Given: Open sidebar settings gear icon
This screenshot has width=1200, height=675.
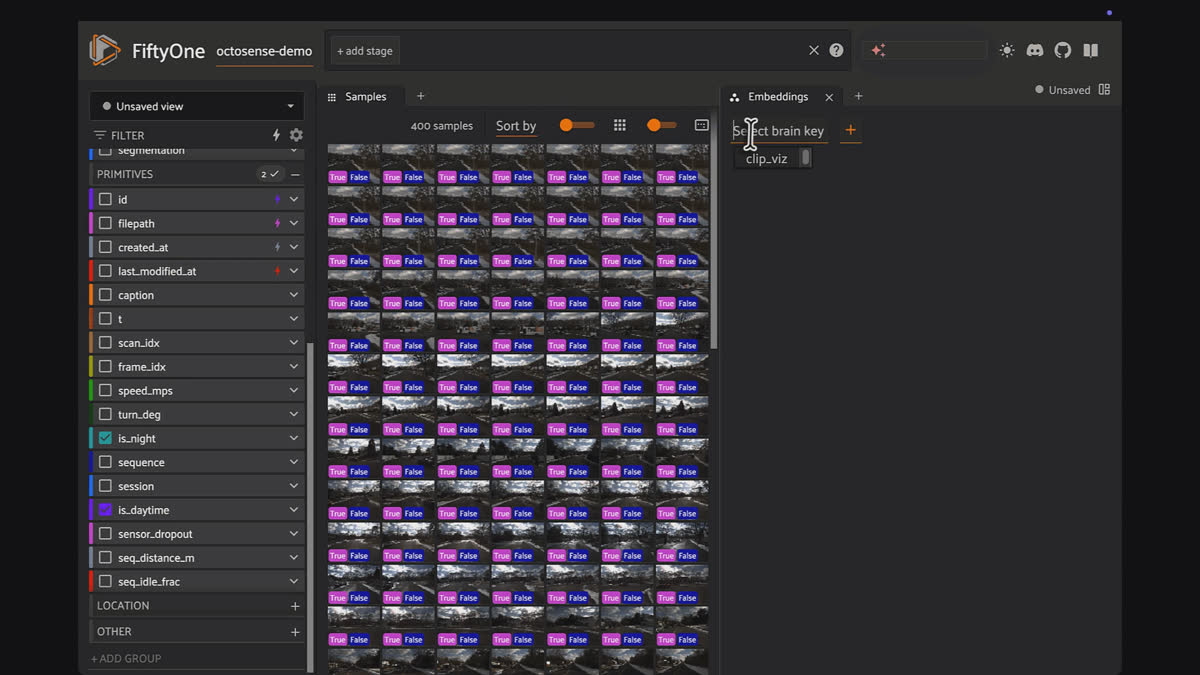Looking at the screenshot, I should coord(296,135).
